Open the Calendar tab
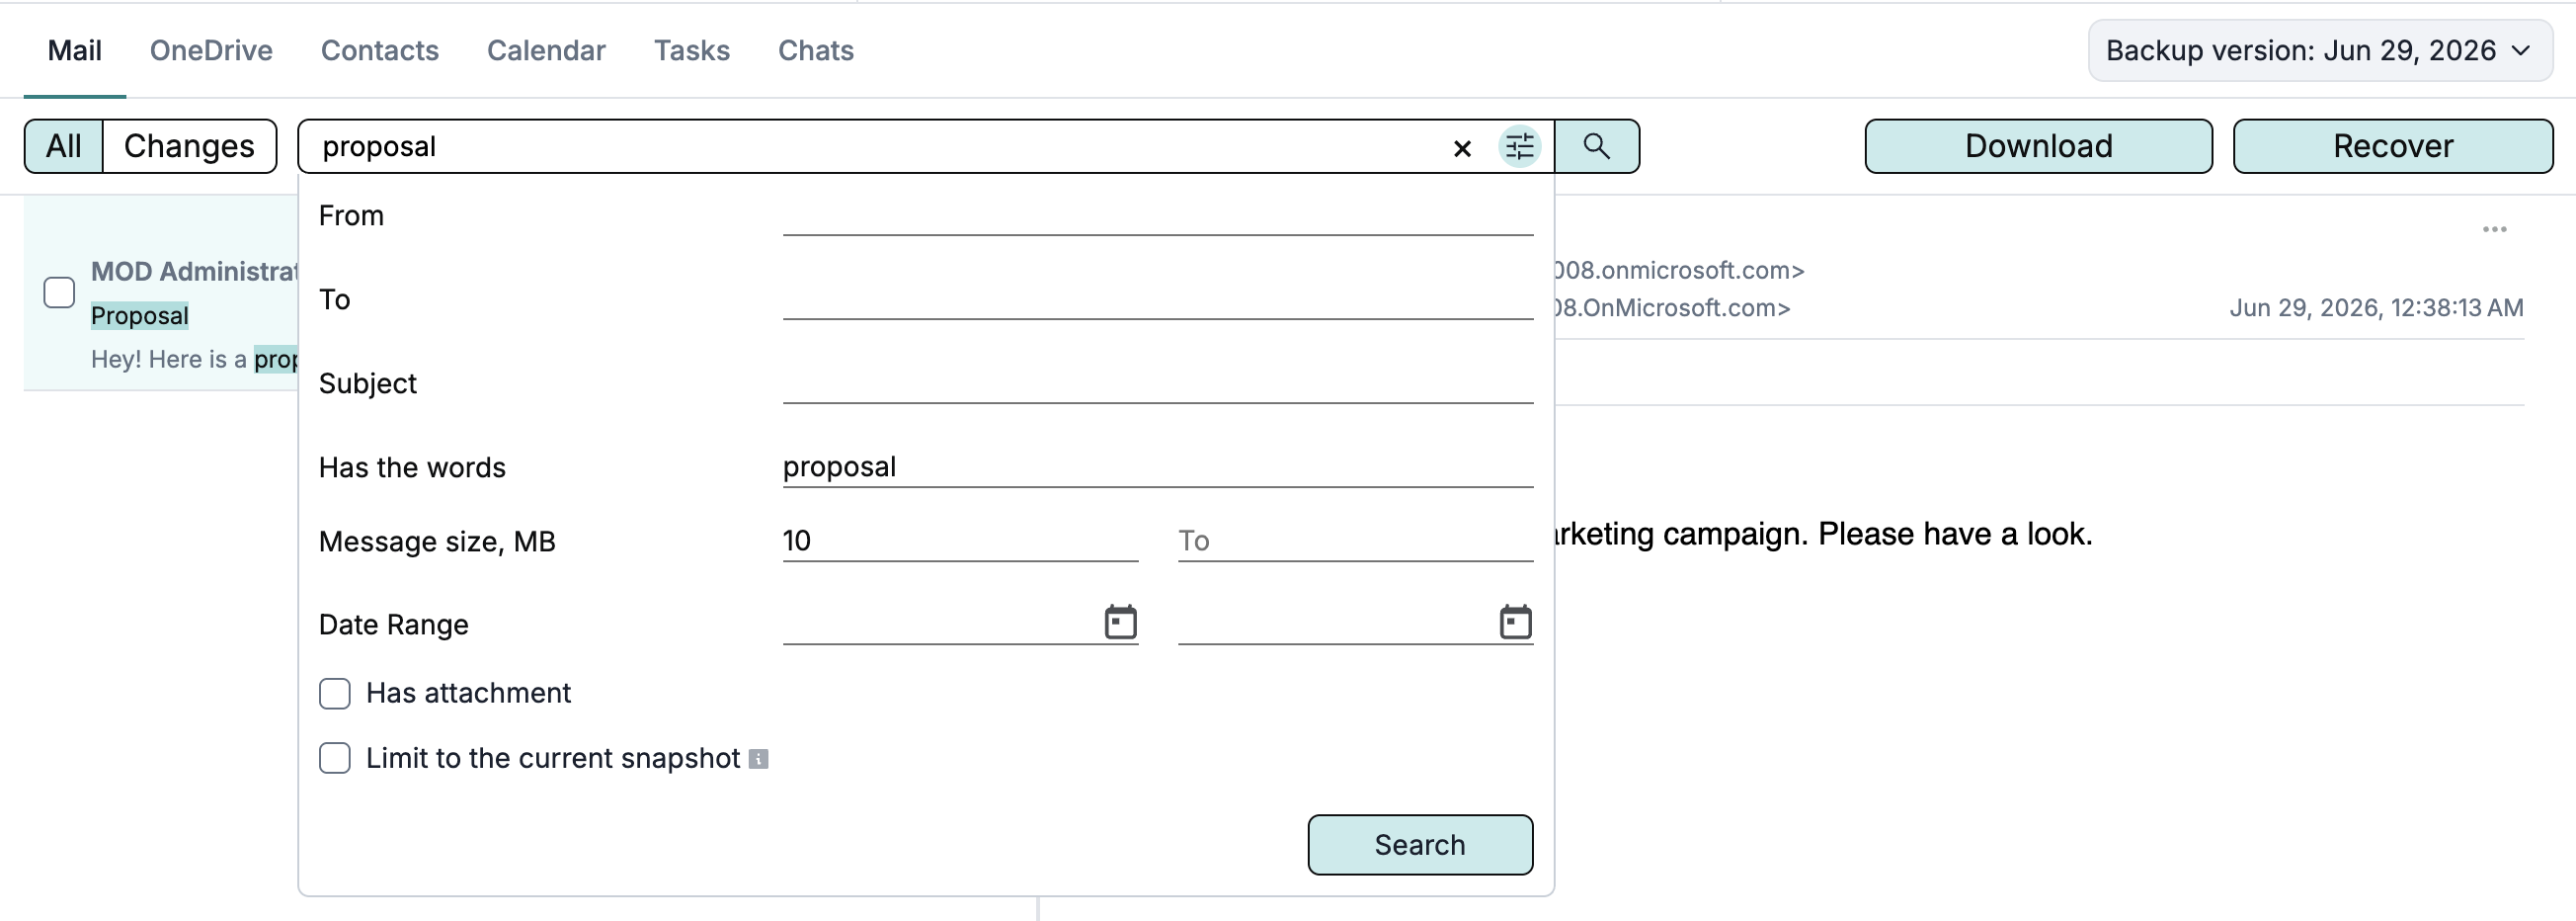 tap(546, 50)
